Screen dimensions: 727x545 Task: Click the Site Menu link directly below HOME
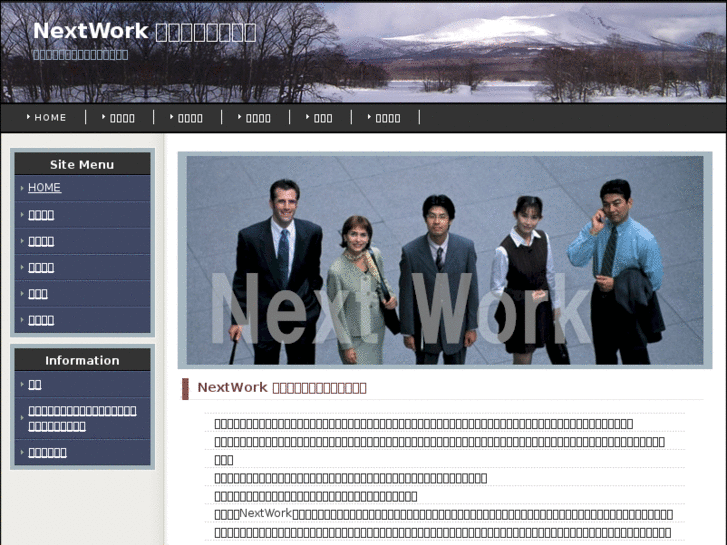[41, 215]
